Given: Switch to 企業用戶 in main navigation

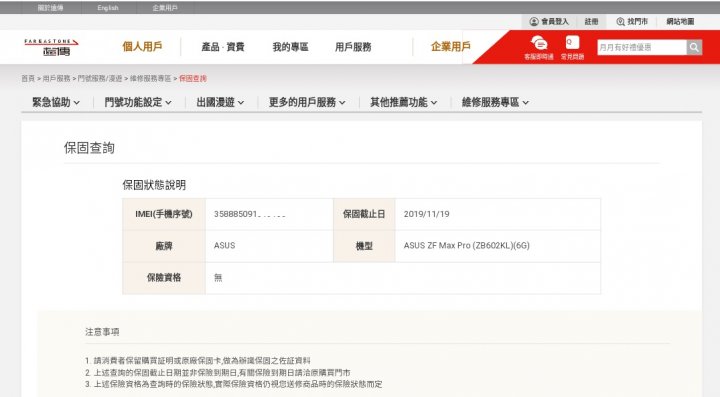Looking at the screenshot, I should 451,46.
